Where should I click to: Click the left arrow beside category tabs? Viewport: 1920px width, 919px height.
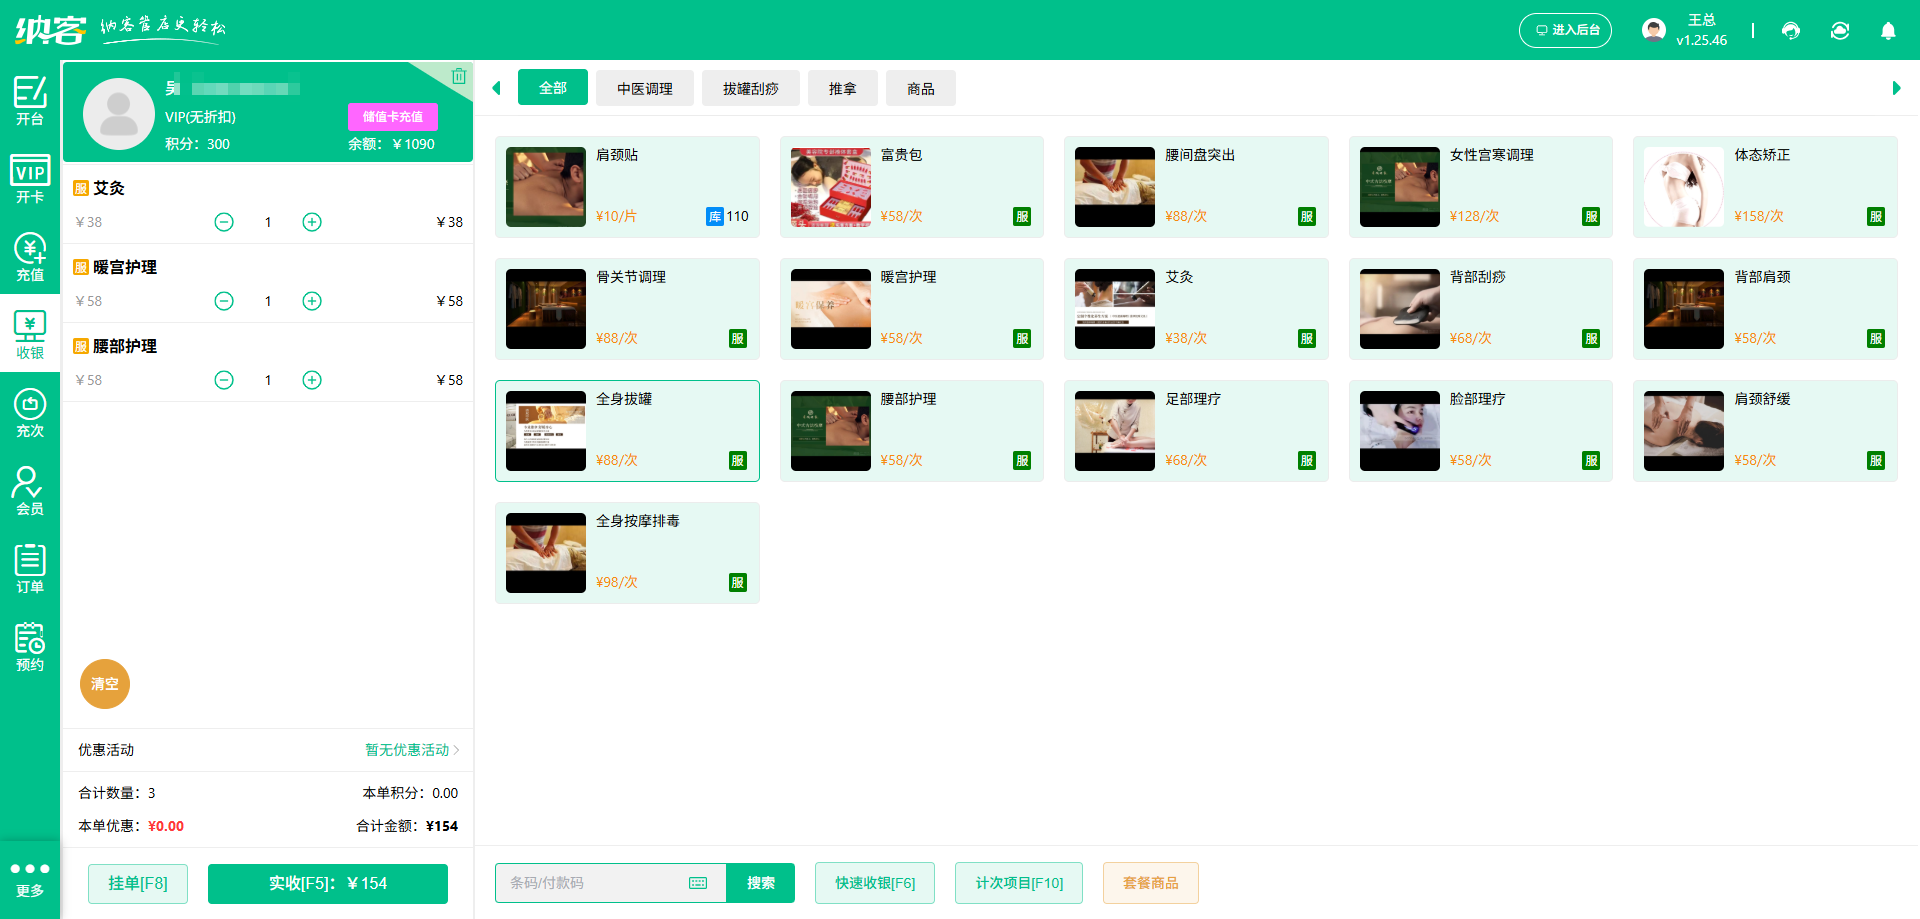pos(496,88)
